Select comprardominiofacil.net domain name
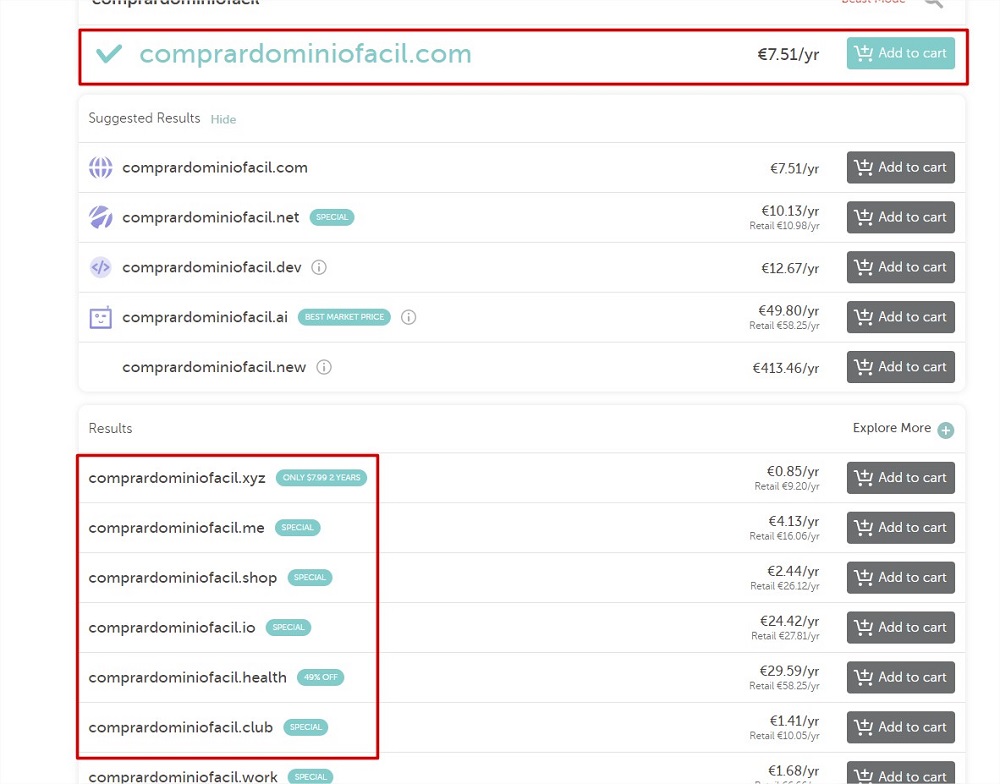Image resolution: width=1000 pixels, height=784 pixels. (210, 218)
